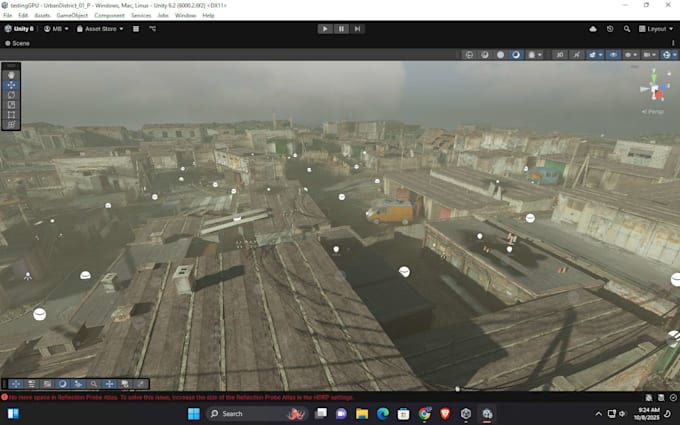
Task: Click the branch icon beside the grid icon
Action: tap(152, 29)
